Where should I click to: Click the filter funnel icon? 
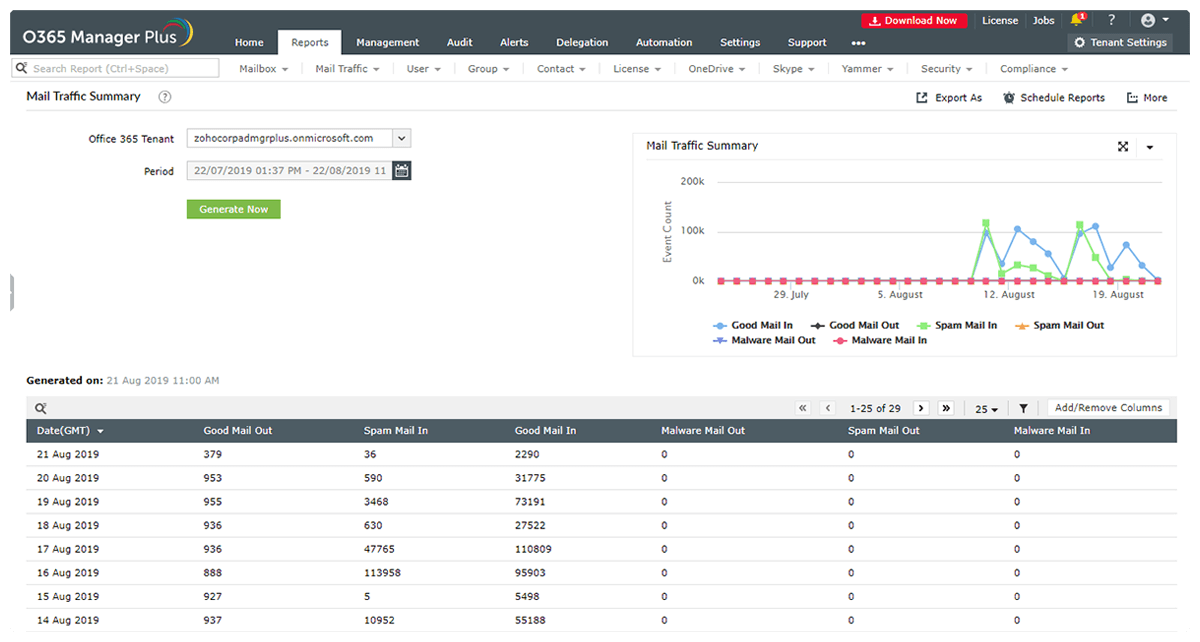[x=1023, y=409]
